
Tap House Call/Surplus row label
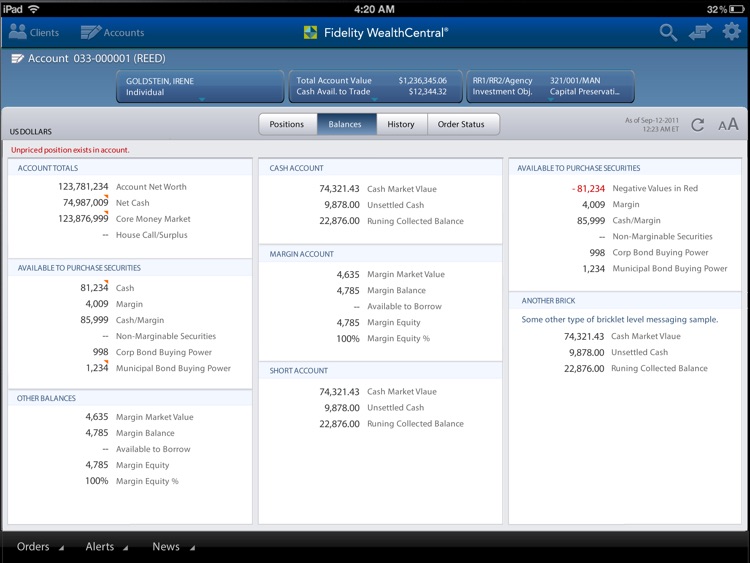coord(152,235)
